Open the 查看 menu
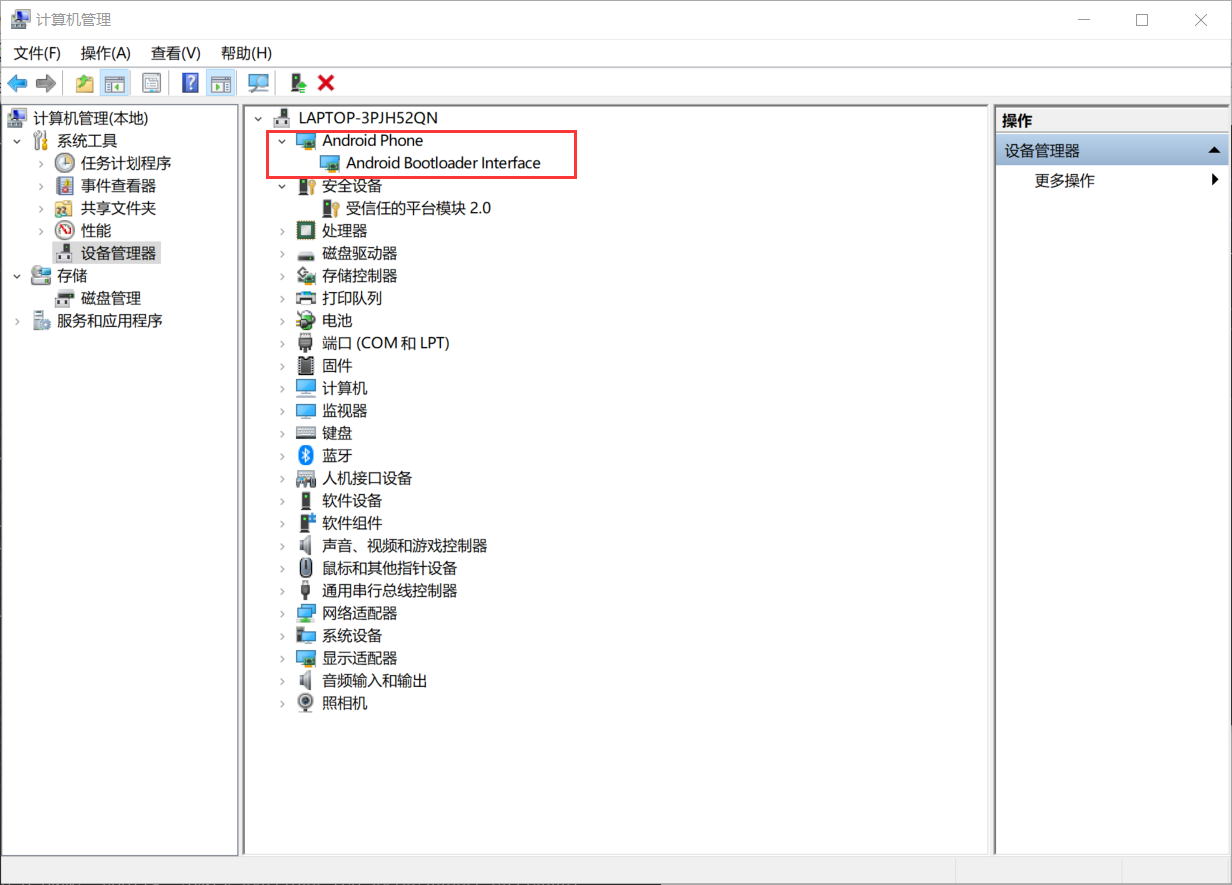 pyautogui.click(x=175, y=53)
